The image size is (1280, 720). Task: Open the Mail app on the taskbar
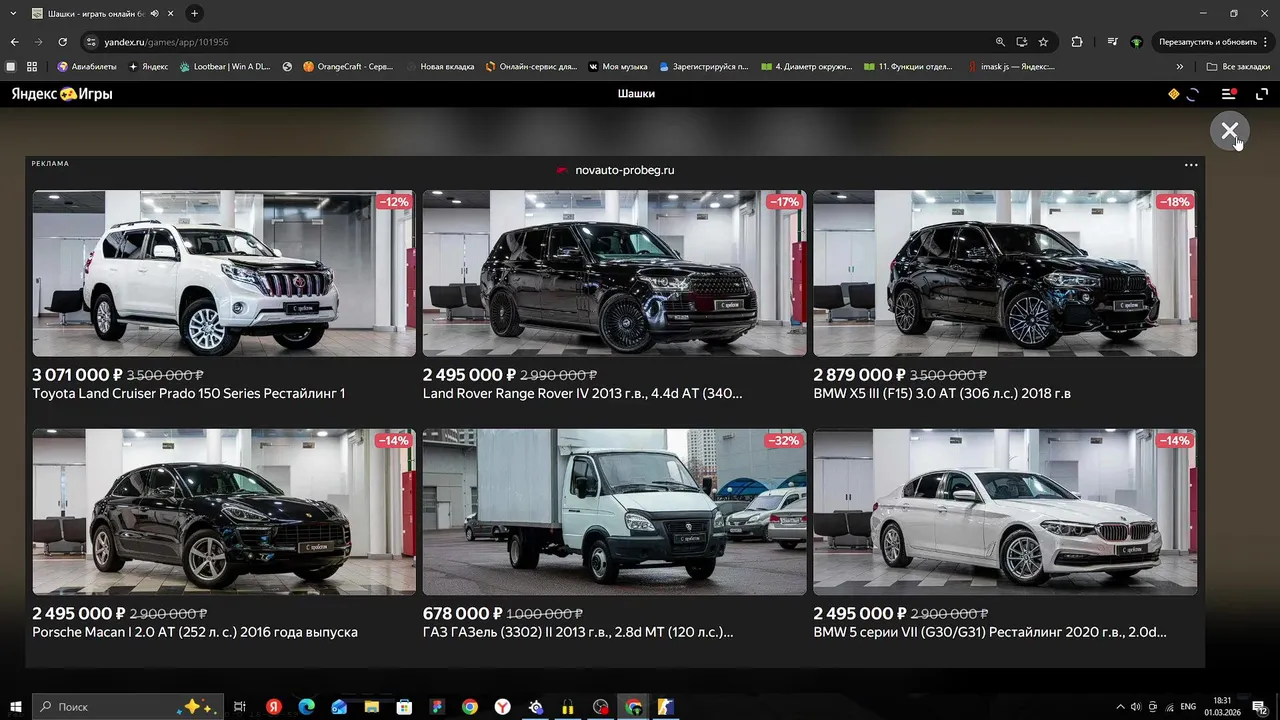point(339,707)
